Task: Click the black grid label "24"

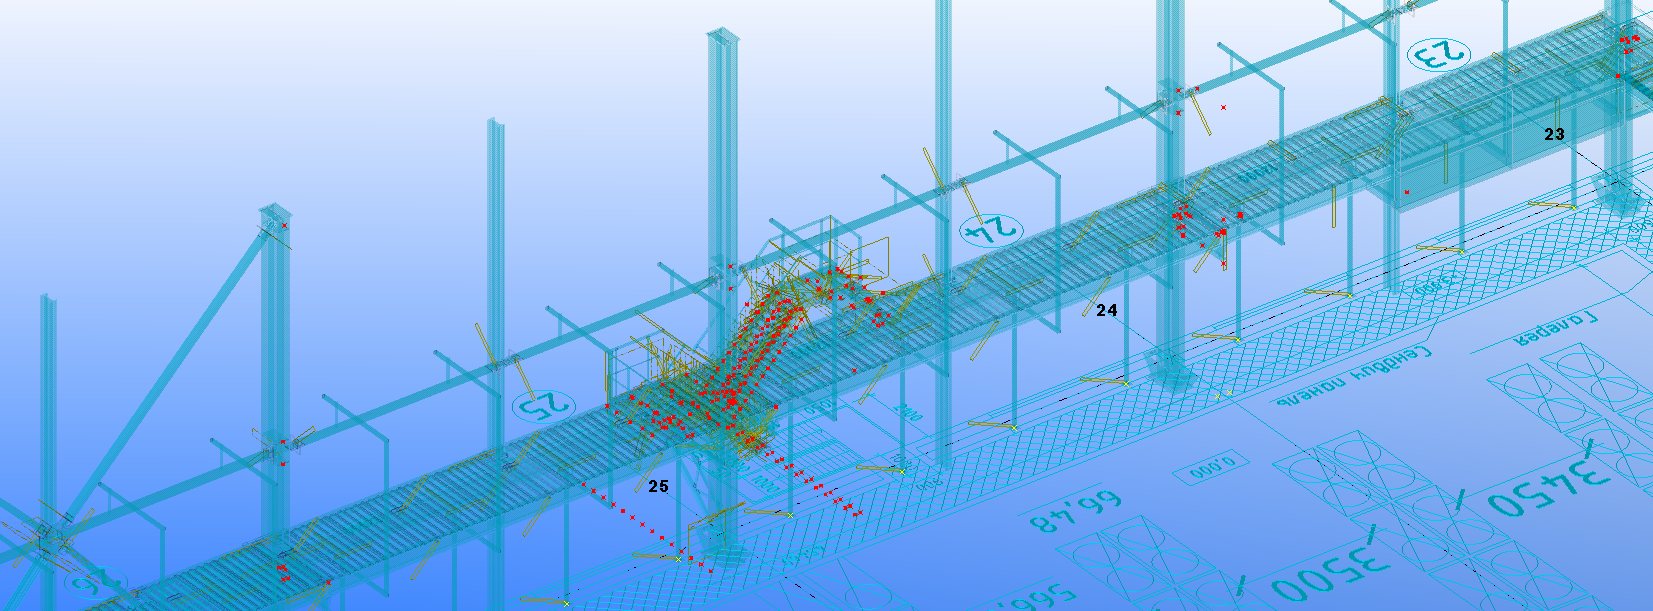Action: point(1106,311)
